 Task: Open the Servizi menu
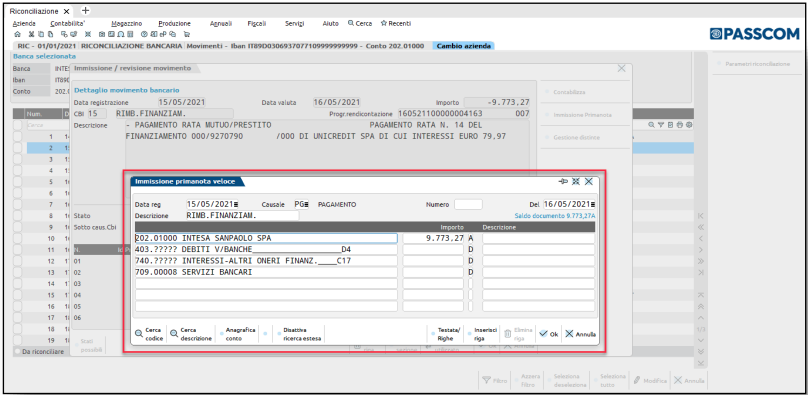click(x=294, y=23)
